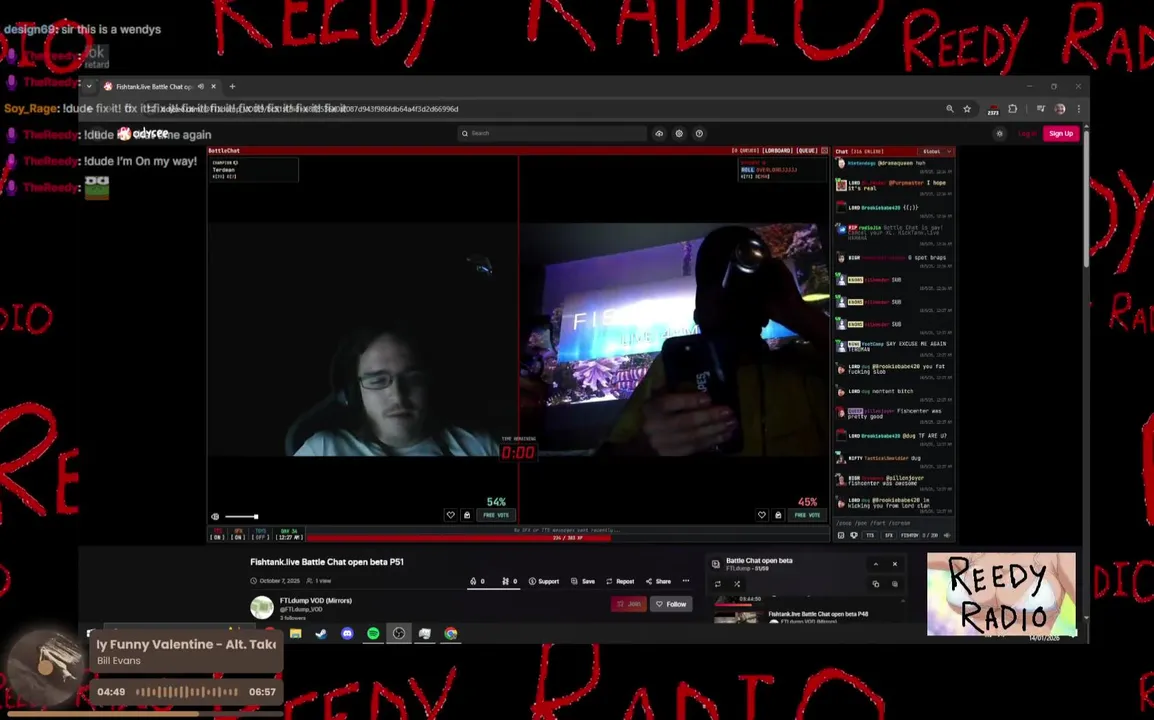Viewport: 1154px width, 720px height.
Task: Like the right player with heart icon
Action: [762, 515]
